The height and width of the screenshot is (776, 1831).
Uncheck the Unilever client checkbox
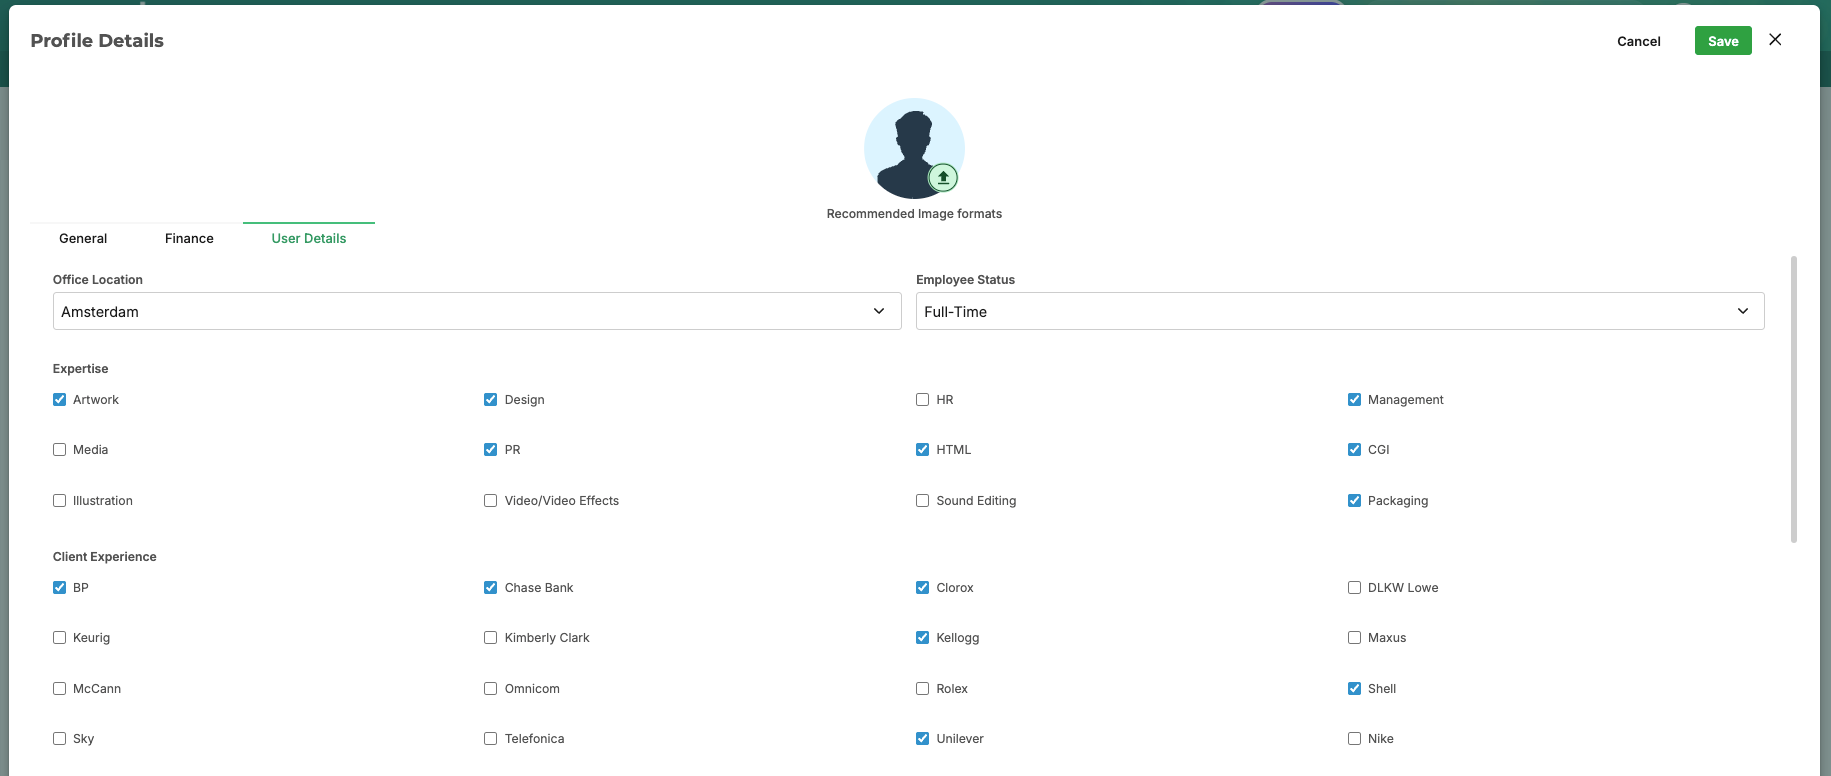[922, 739]
